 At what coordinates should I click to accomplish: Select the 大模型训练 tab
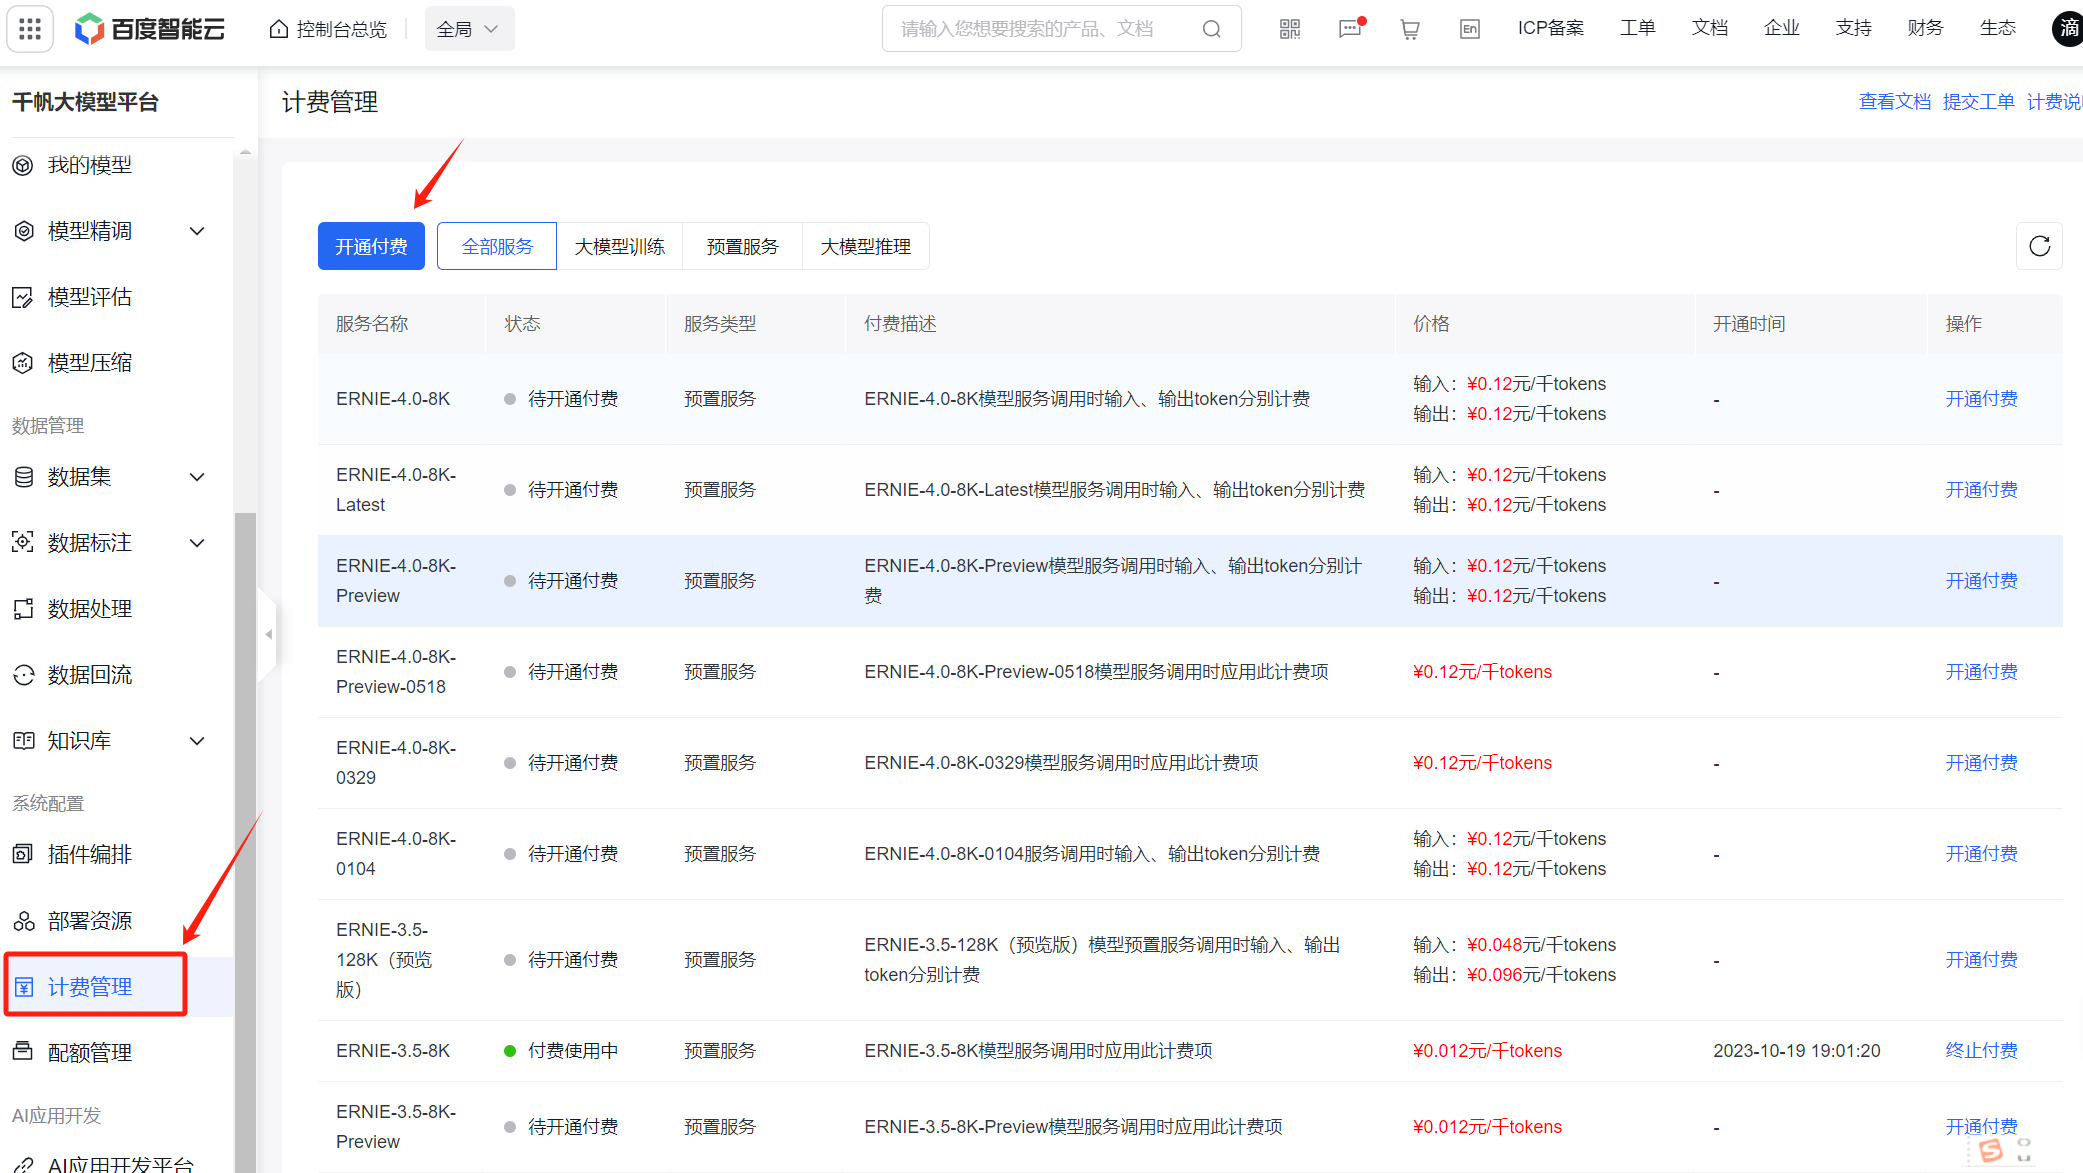tap(620, 246)
